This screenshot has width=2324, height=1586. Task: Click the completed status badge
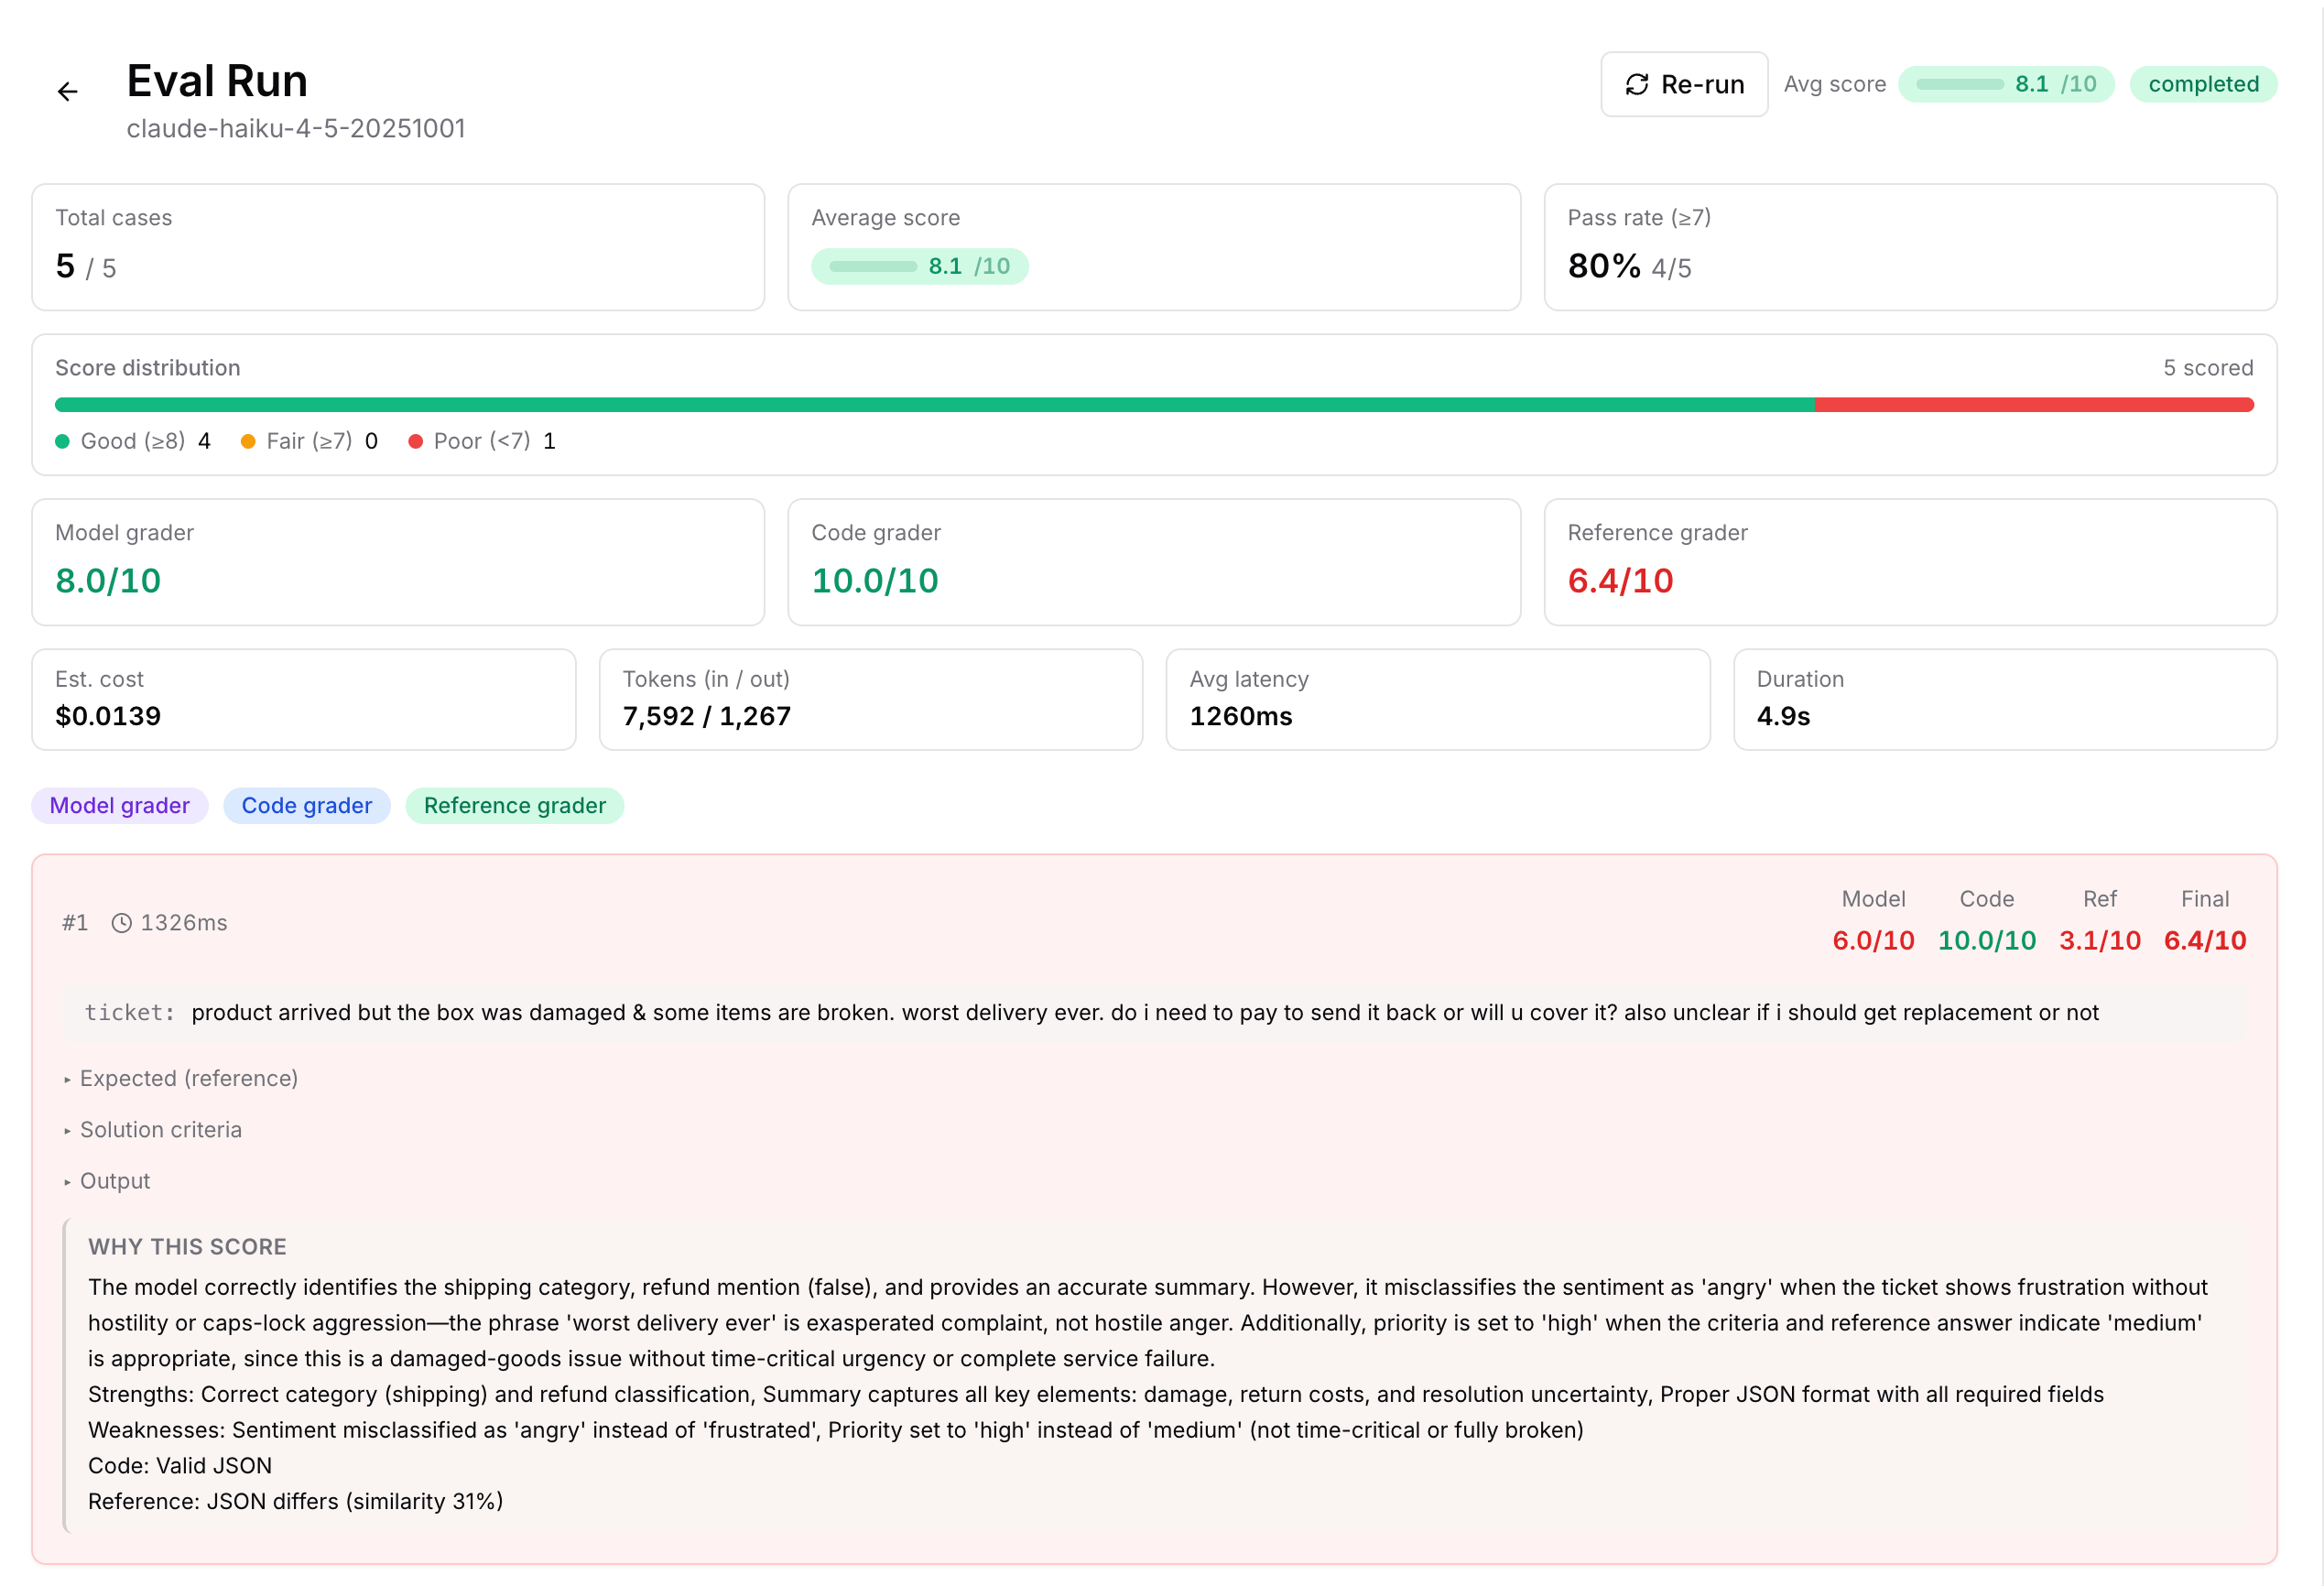pyautogui.click(x=2203, y=85)
